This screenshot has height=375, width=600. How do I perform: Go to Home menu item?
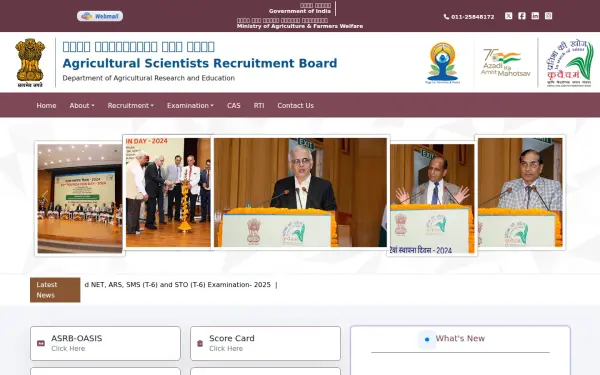[x=46, y=105]
